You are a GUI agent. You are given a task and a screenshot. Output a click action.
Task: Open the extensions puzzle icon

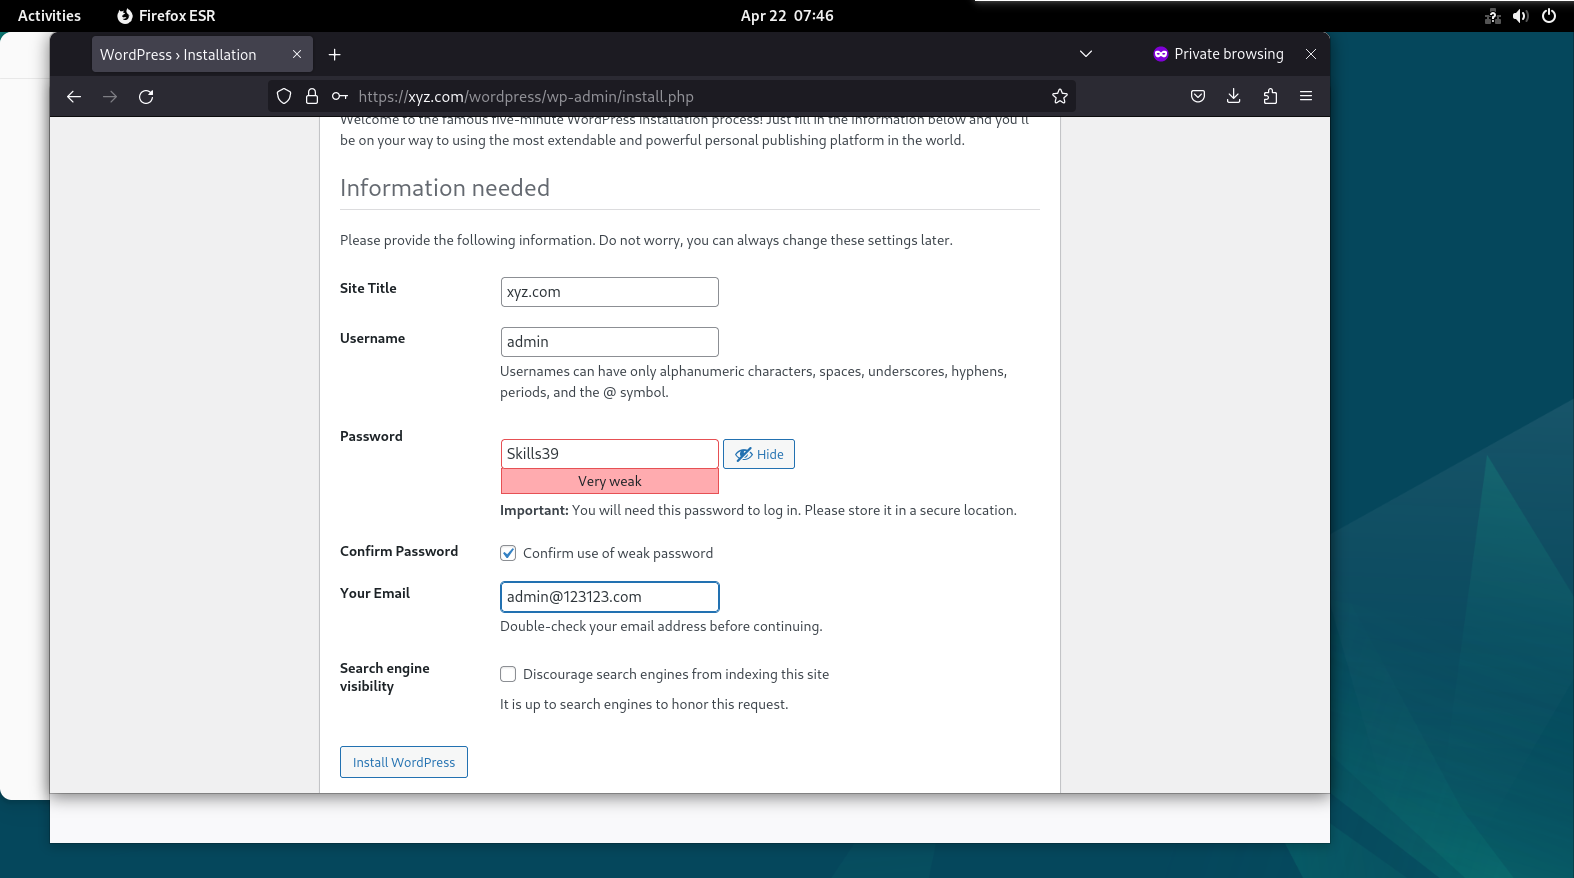tap(1270, 96)
